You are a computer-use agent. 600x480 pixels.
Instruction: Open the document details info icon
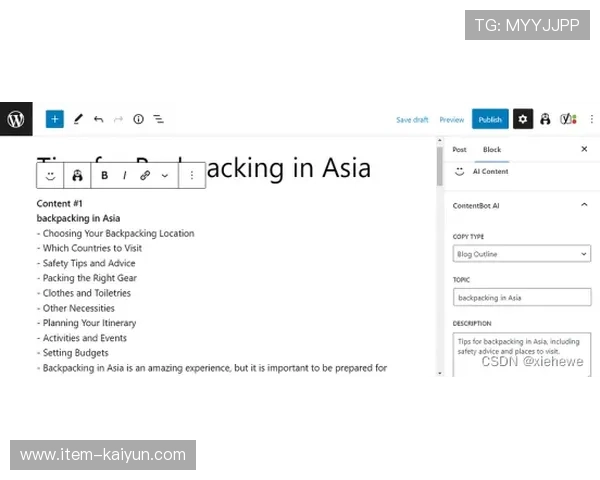[x=138, y=119]
